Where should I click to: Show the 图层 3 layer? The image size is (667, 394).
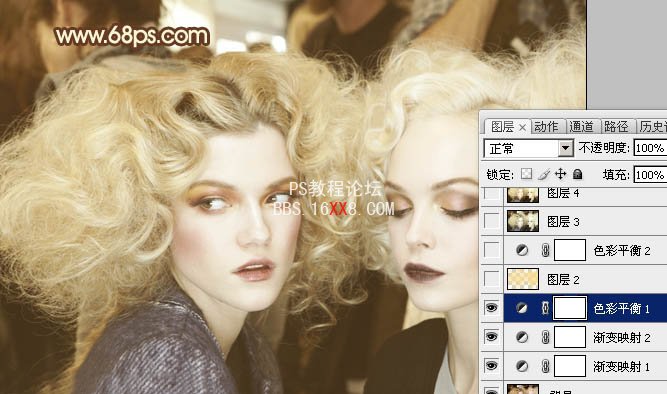491,221
